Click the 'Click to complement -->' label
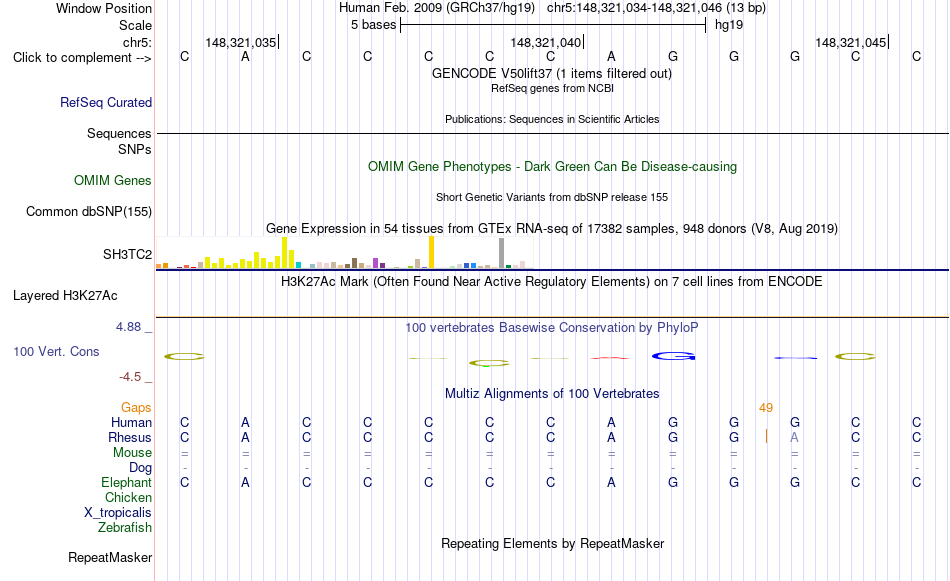Viewport: 950px width, 581px height. point(82,58)
